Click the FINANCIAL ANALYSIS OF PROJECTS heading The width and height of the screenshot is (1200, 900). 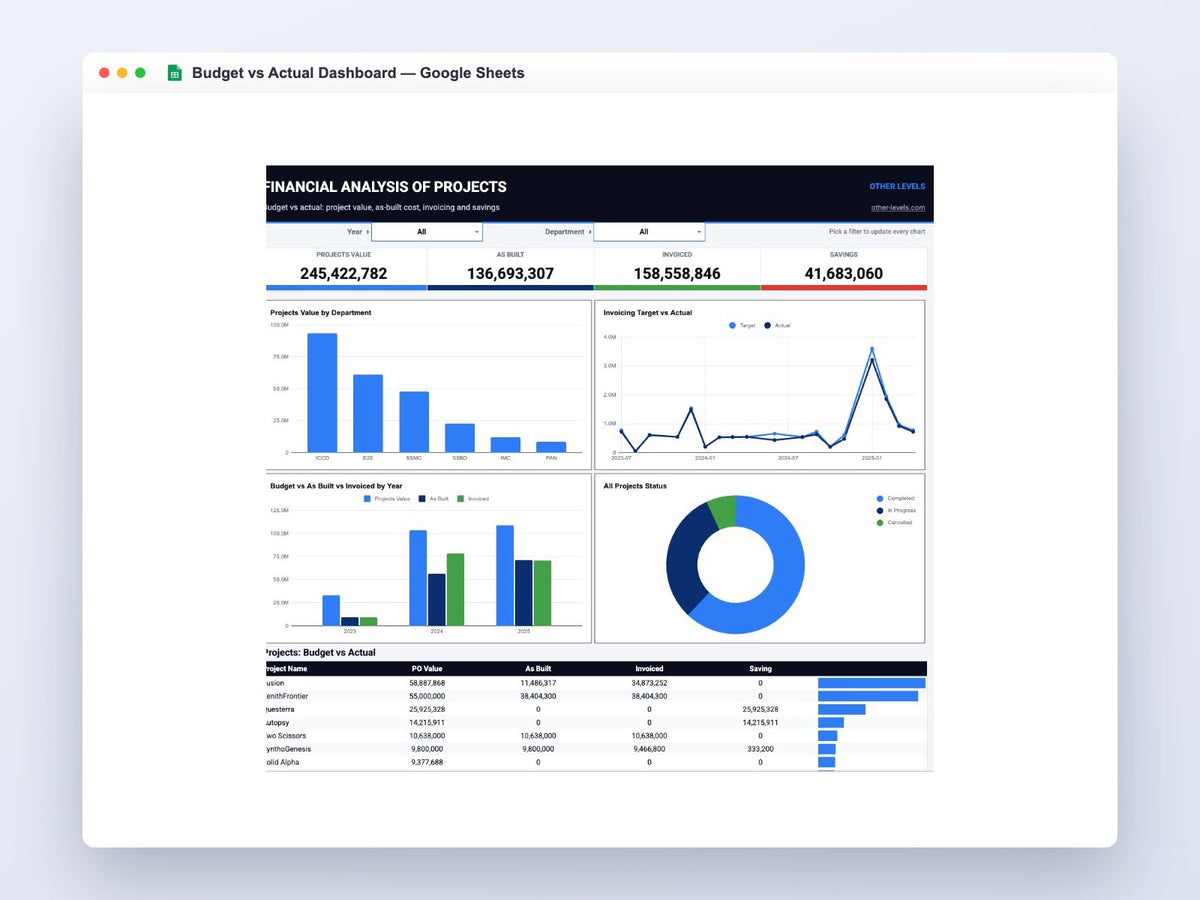pyautogui.click(x=387, y=187)
